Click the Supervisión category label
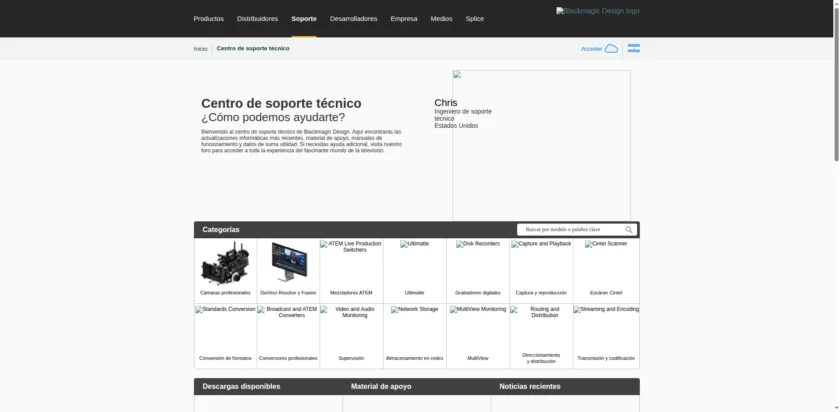The width and height of the screenshot is (840, 412). pyautogui.click(x=351, y=358)
